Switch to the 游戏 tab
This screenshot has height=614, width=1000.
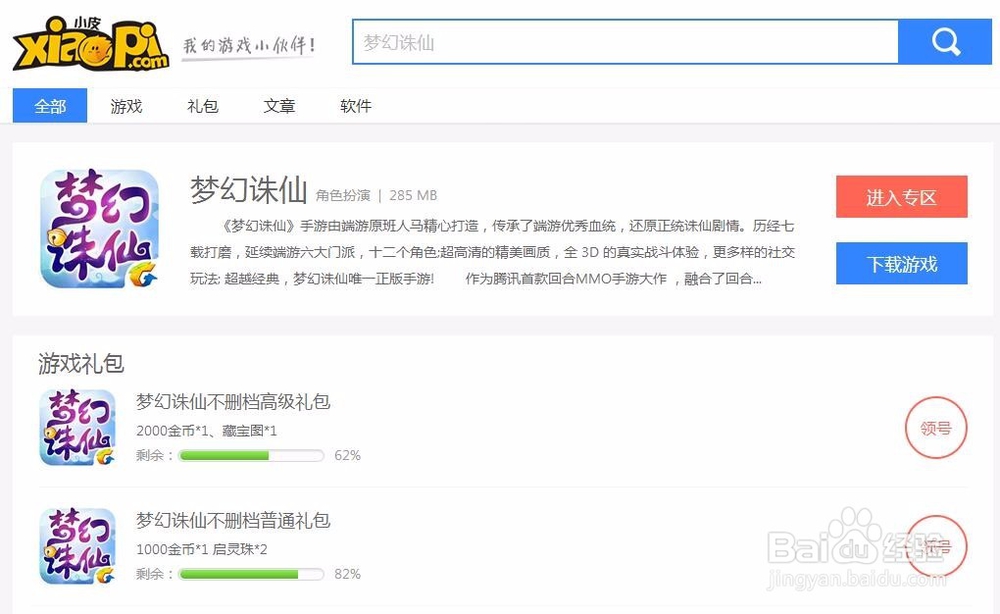point(125,105)
